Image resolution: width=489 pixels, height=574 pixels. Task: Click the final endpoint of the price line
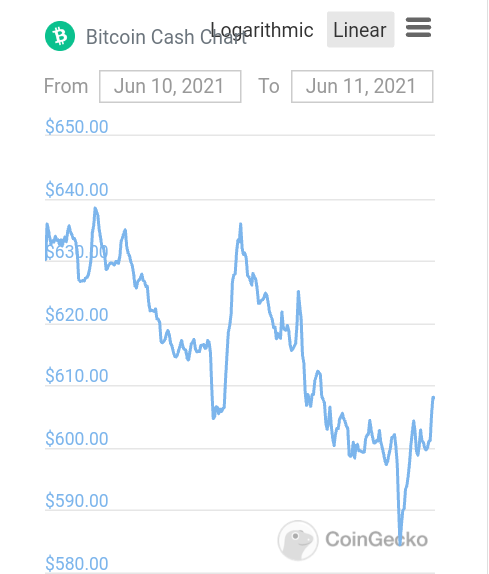point(433,398)
